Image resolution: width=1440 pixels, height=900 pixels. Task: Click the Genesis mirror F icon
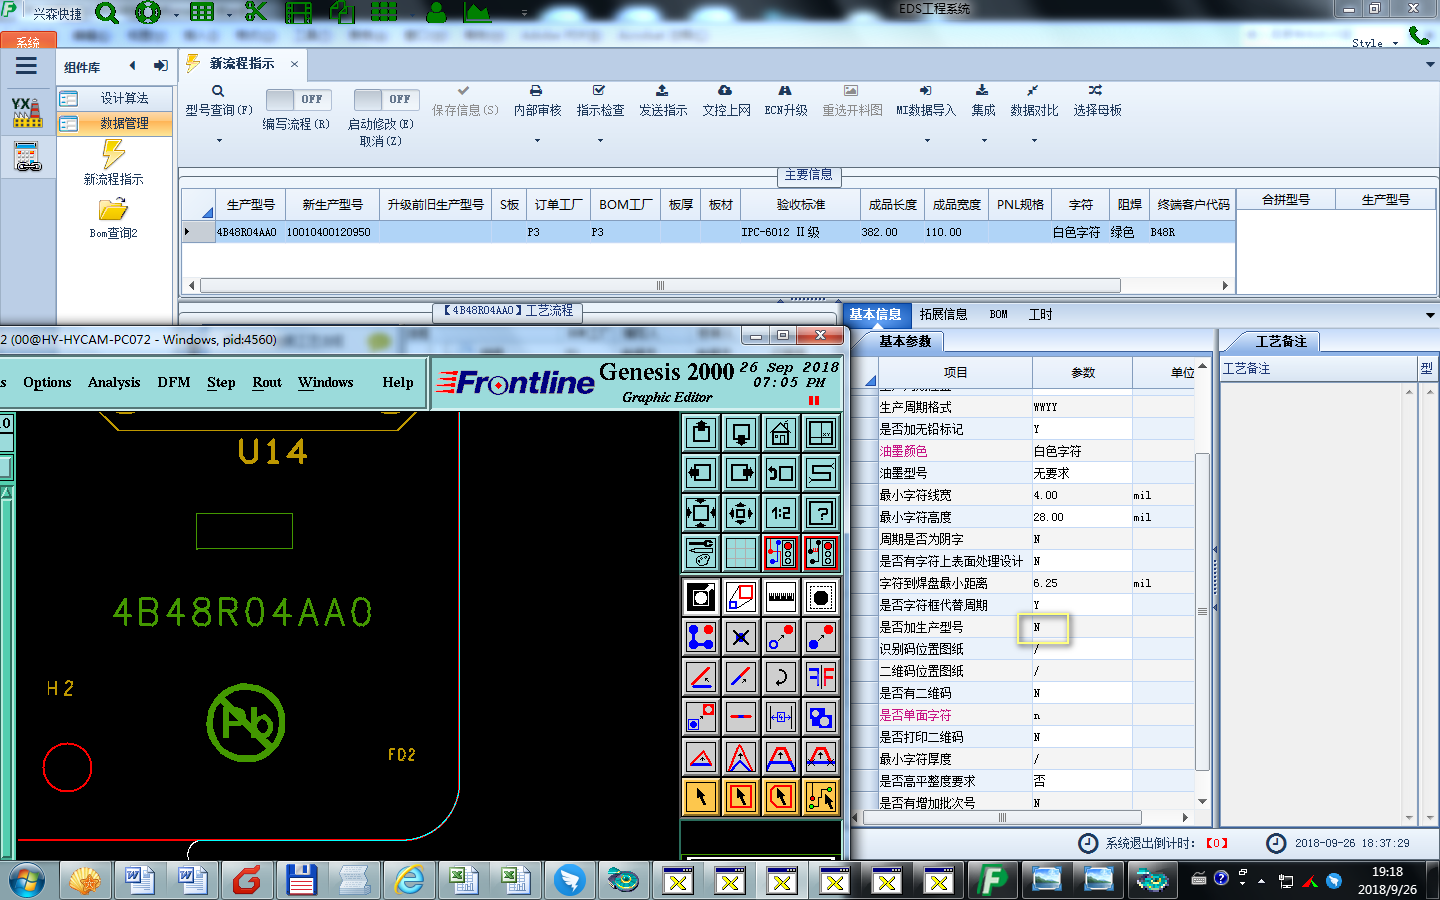tap(821, 677)
